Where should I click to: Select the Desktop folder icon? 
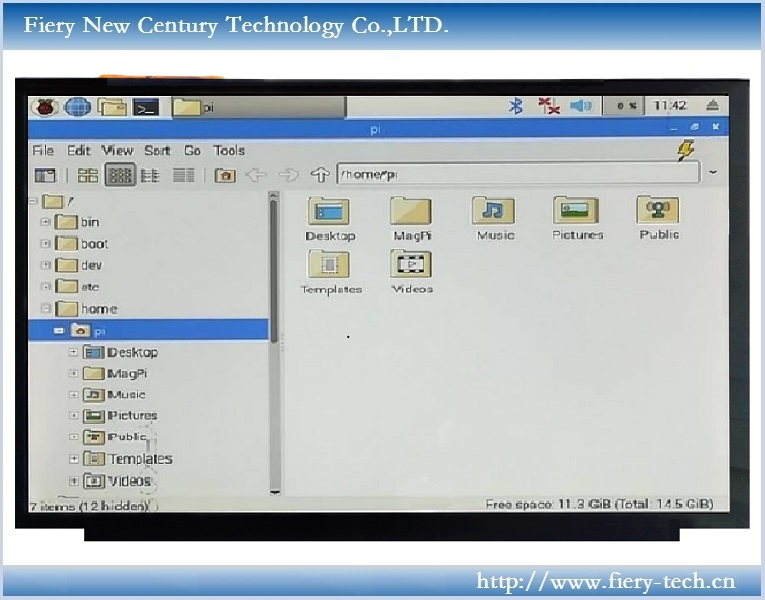329,219
